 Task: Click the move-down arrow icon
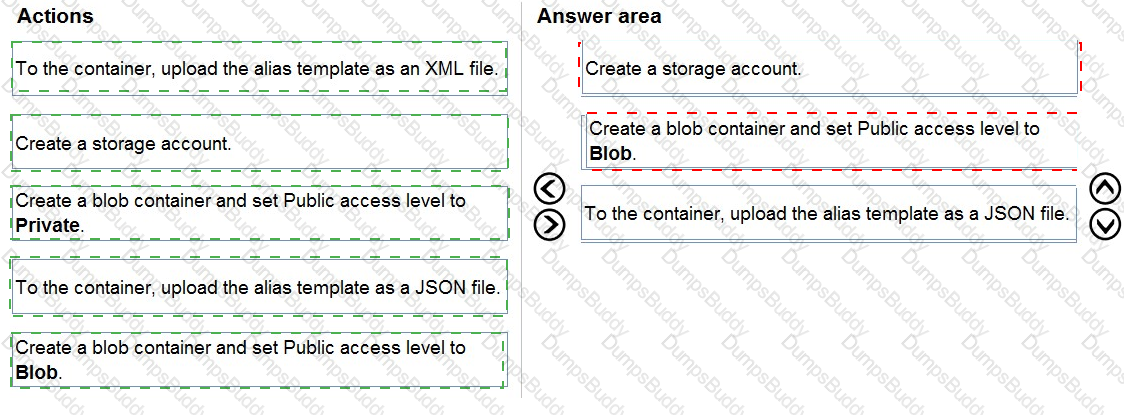[1104, 225]
